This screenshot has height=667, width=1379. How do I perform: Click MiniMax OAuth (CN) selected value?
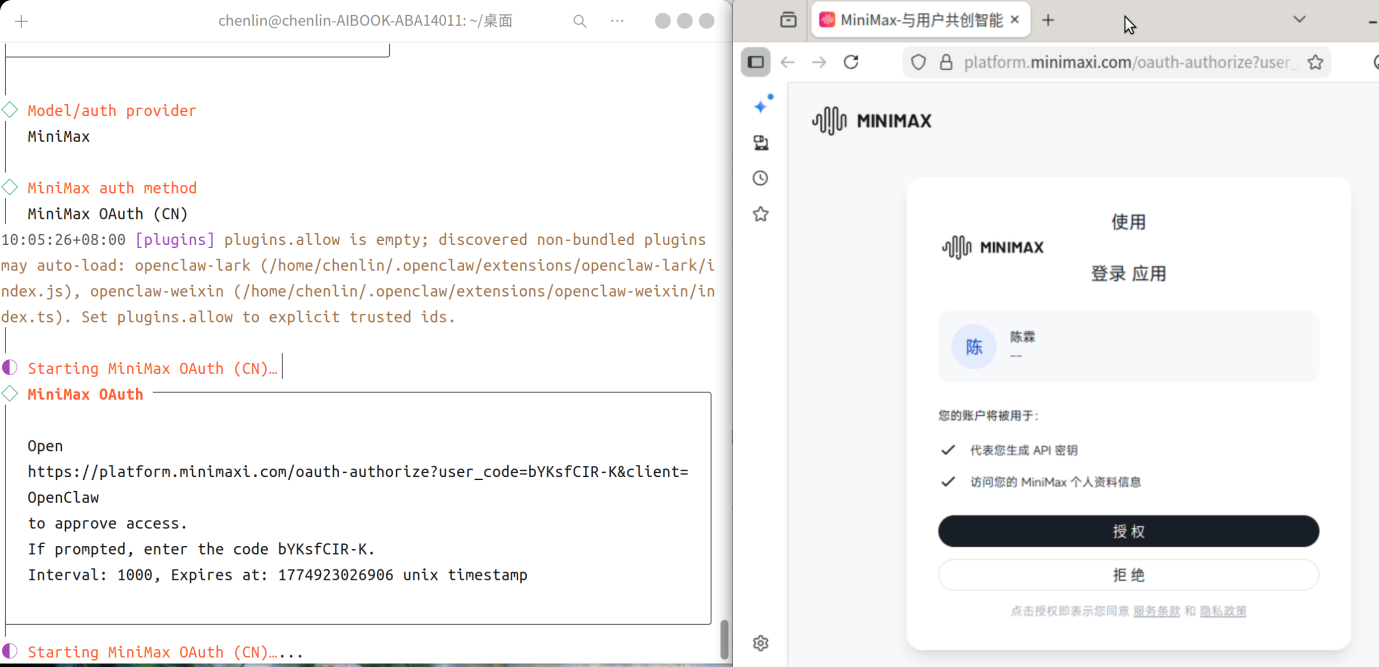pyautogui.click(x=108, y=214)
